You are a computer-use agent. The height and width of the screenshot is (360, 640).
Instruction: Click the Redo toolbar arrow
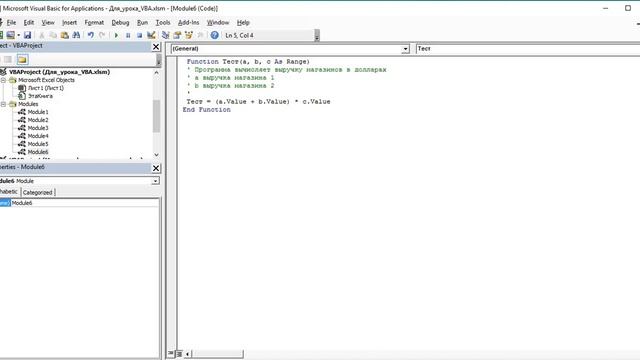click(x=102, y=36)
